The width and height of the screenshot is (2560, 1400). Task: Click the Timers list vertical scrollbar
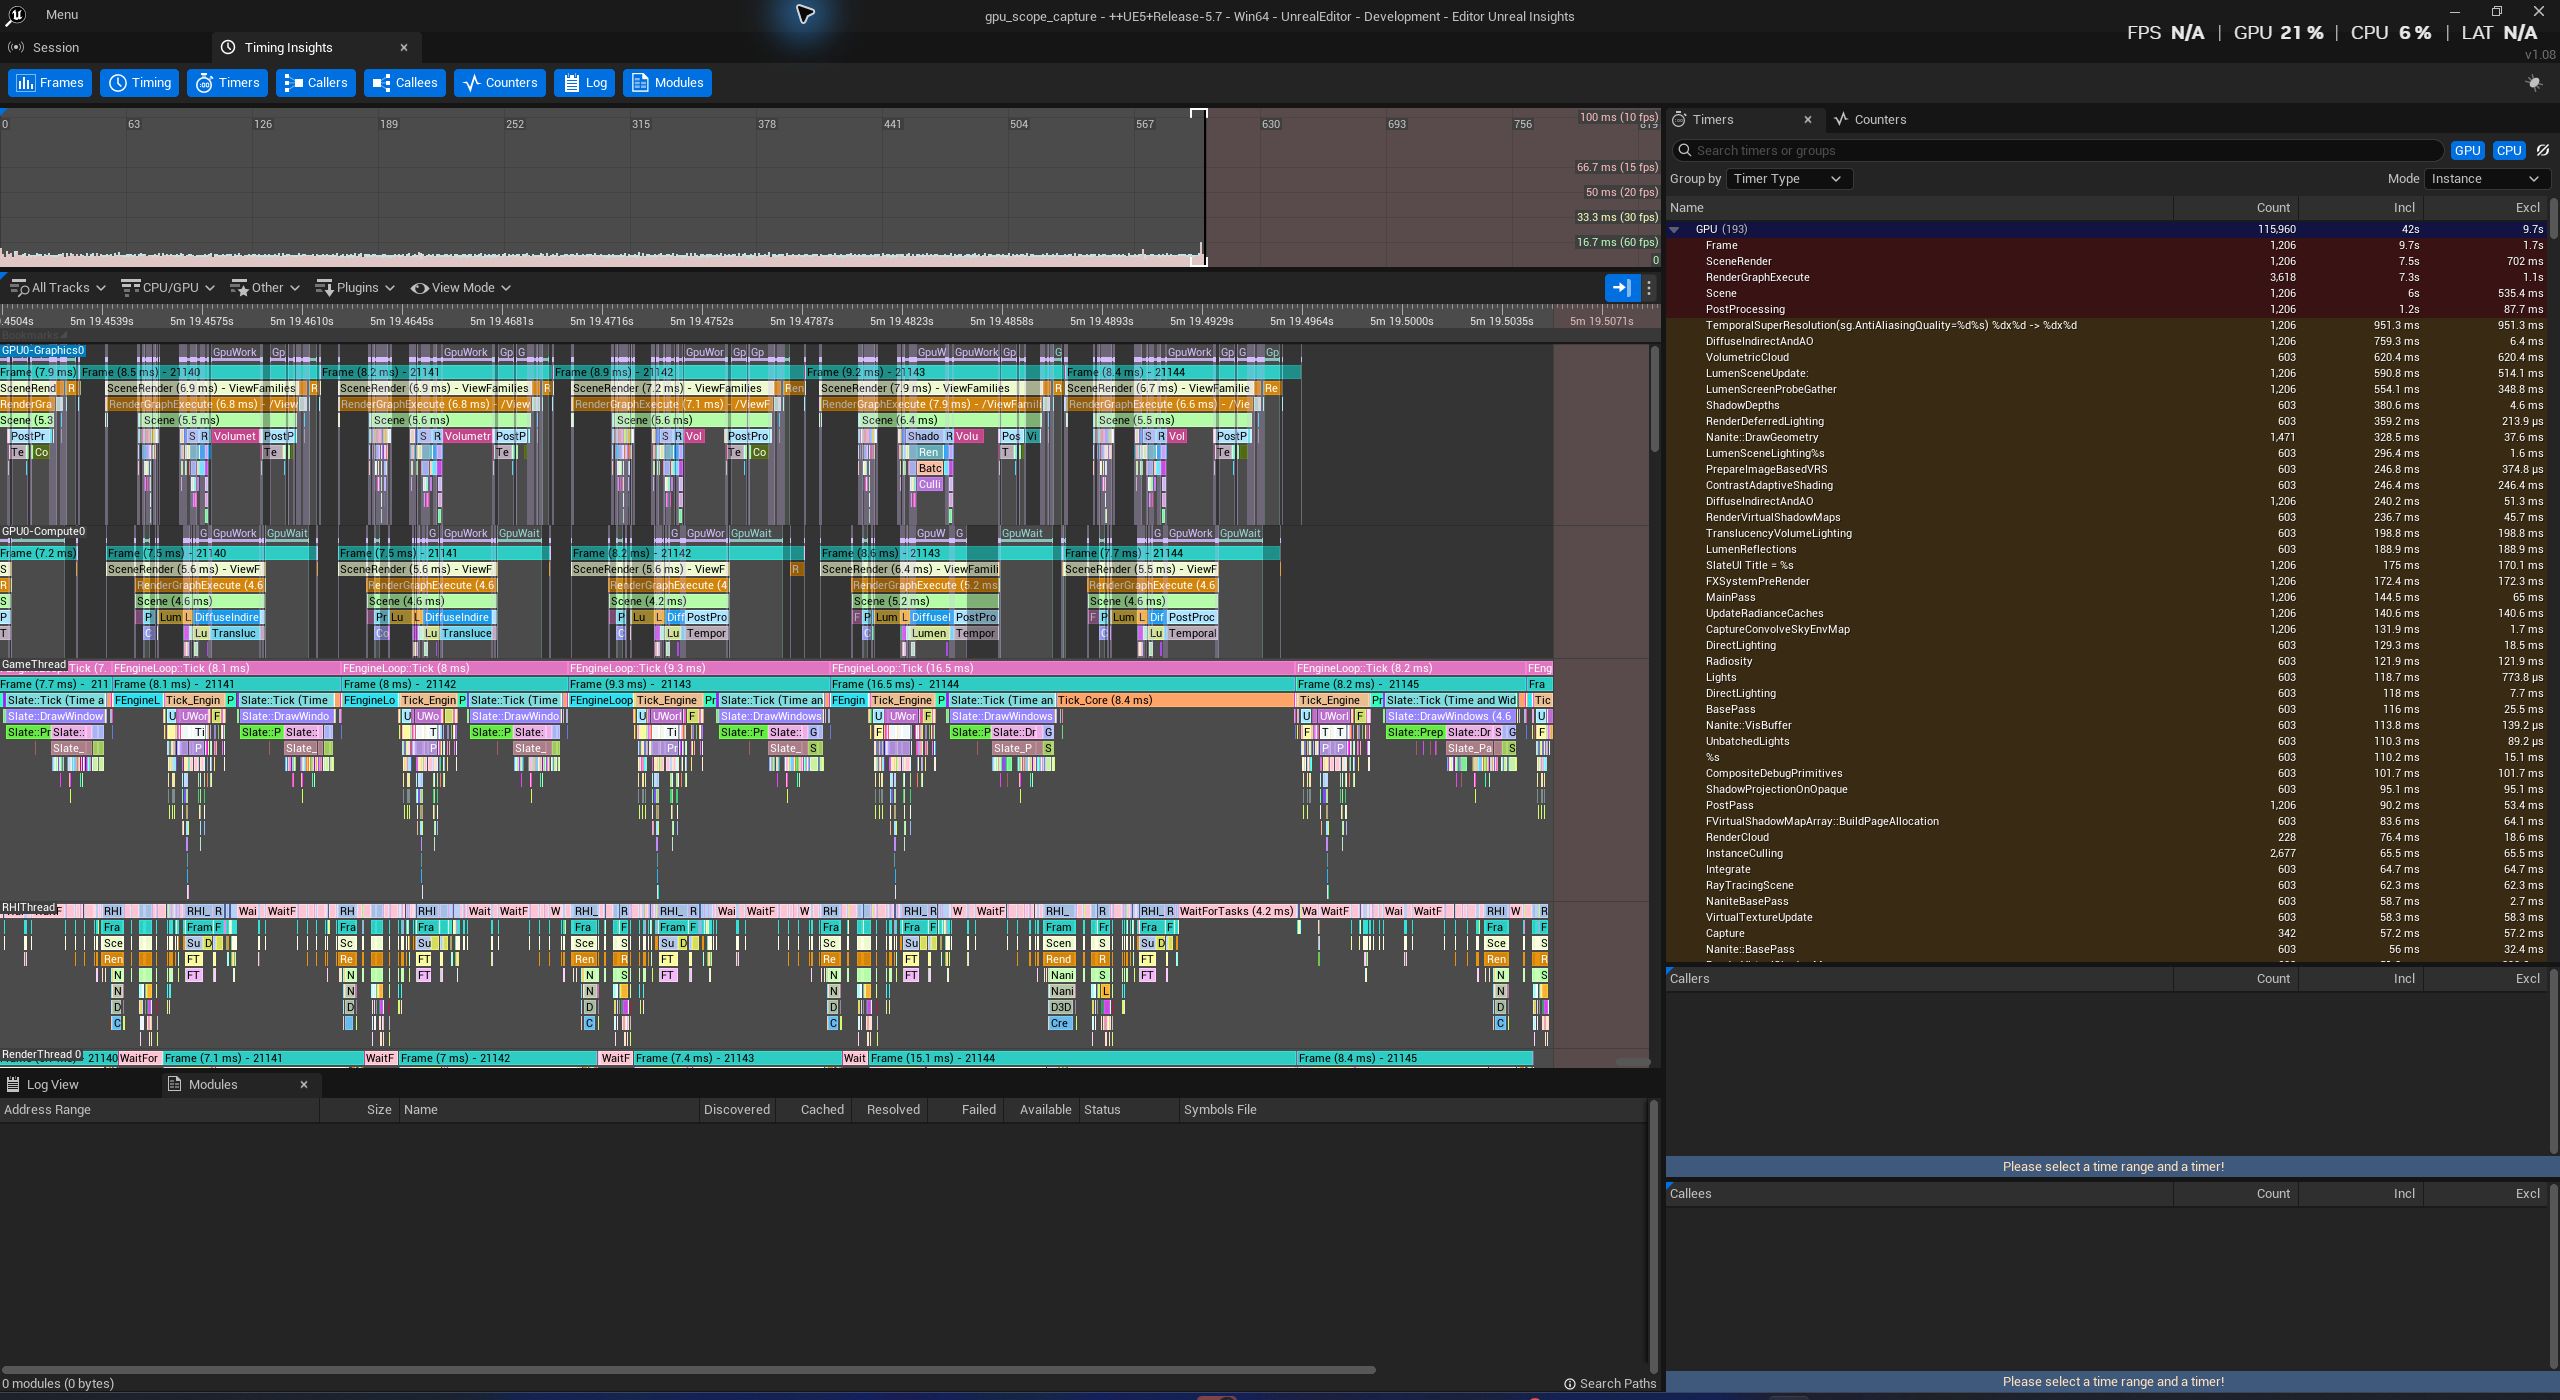[2554, 218]
